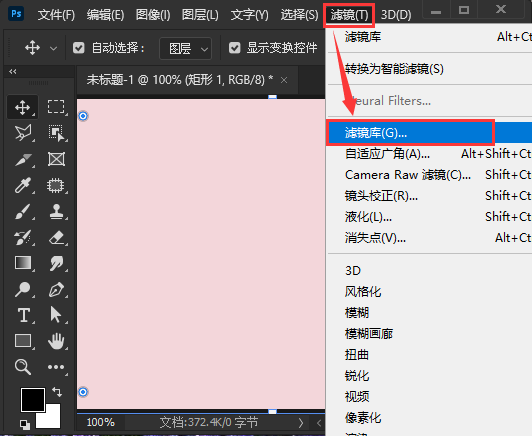532x436 pixels.
Task: Toggle the 显示变换控件 checkbox
Action: [234, 48]
